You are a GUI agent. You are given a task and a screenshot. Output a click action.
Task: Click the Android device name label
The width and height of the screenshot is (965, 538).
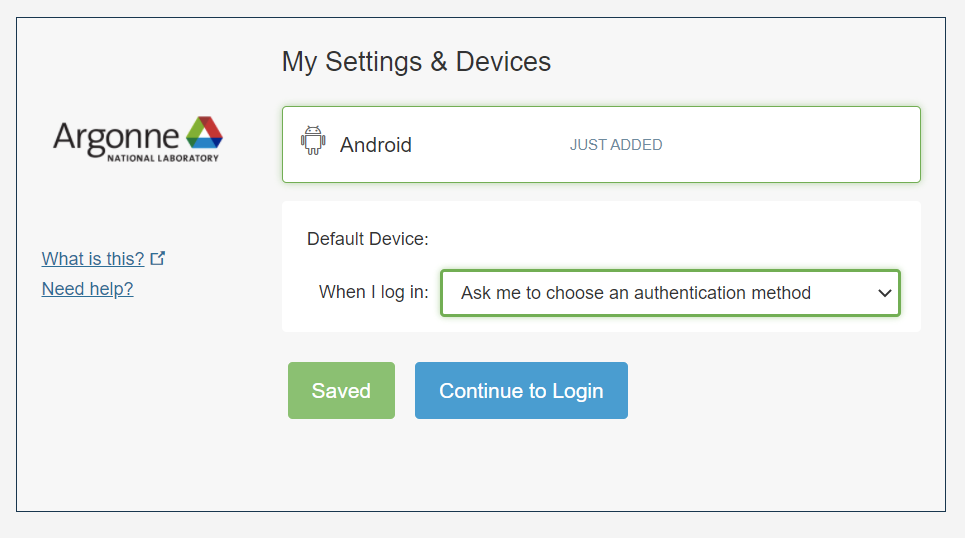[x=375, y=145]
